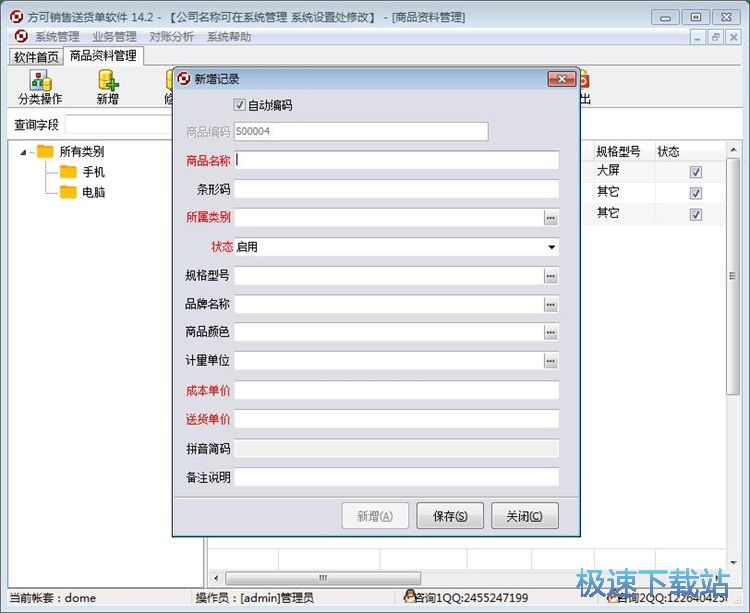This screenshot has height=613, width=750.
Task: Open the 系统帮助 menu
Action: 229,37
